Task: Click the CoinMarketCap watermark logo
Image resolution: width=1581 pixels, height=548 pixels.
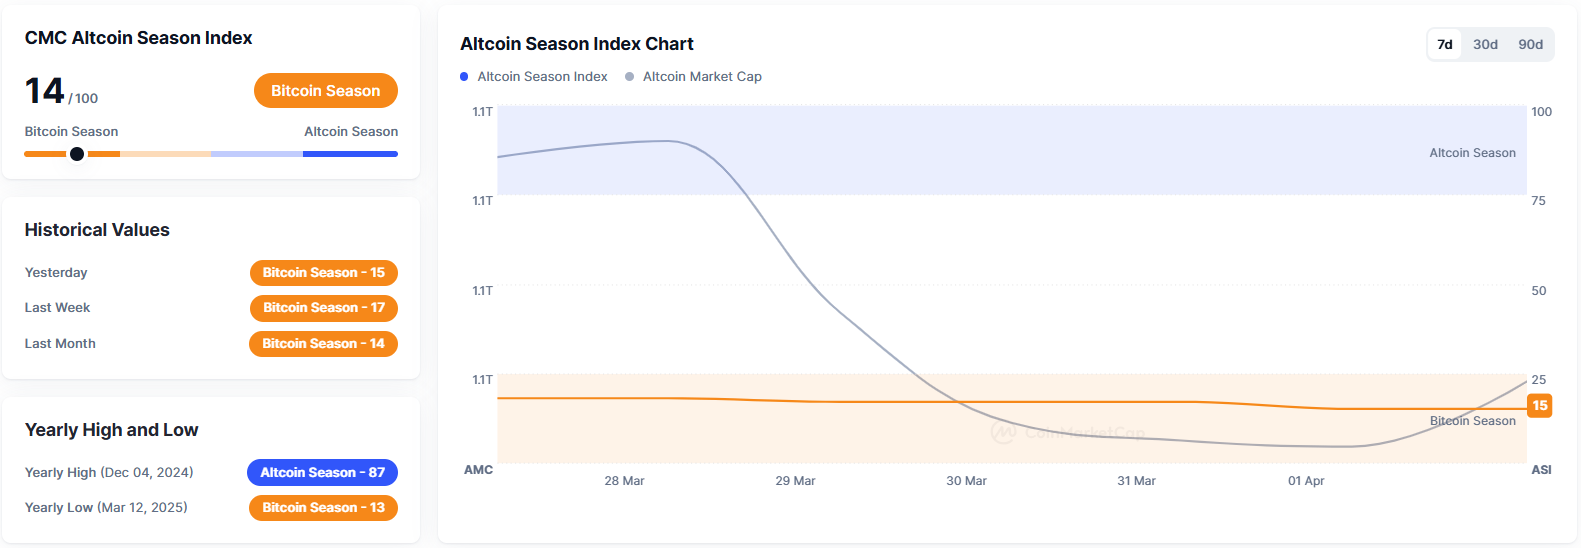Action: click(x=1003, y=433)
